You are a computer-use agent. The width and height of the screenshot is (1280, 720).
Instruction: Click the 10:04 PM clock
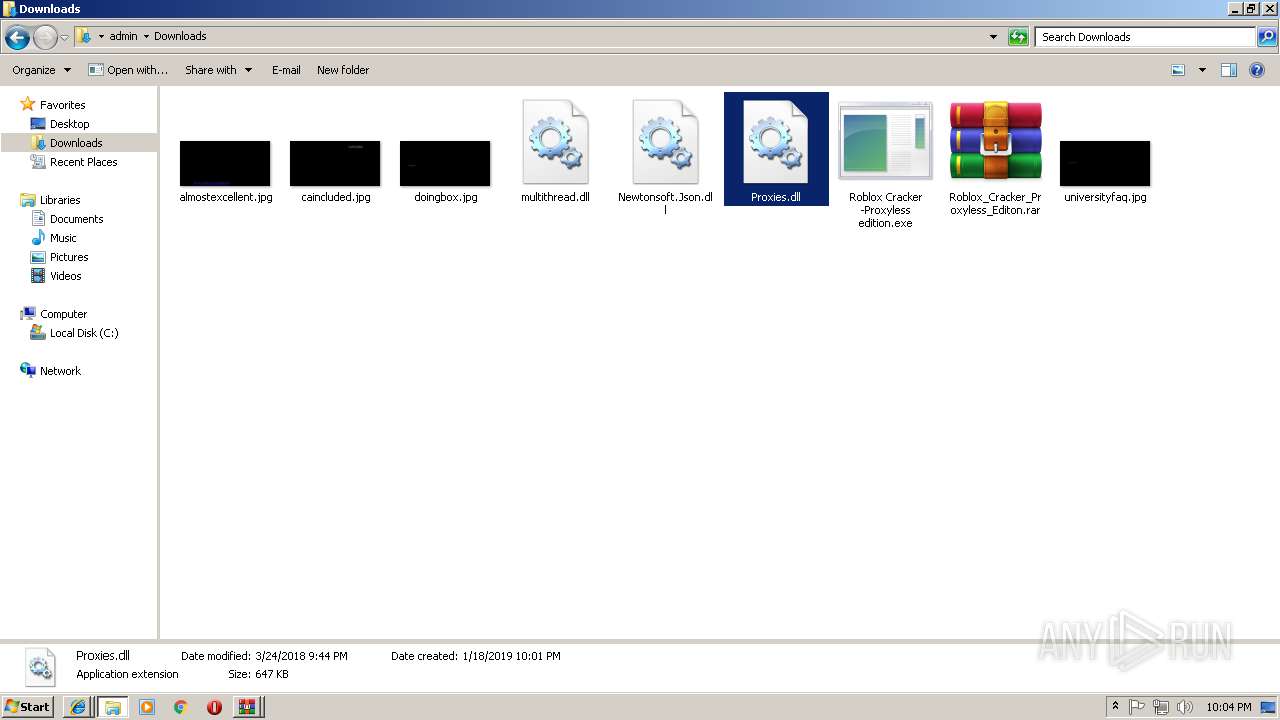[1229, 707]
